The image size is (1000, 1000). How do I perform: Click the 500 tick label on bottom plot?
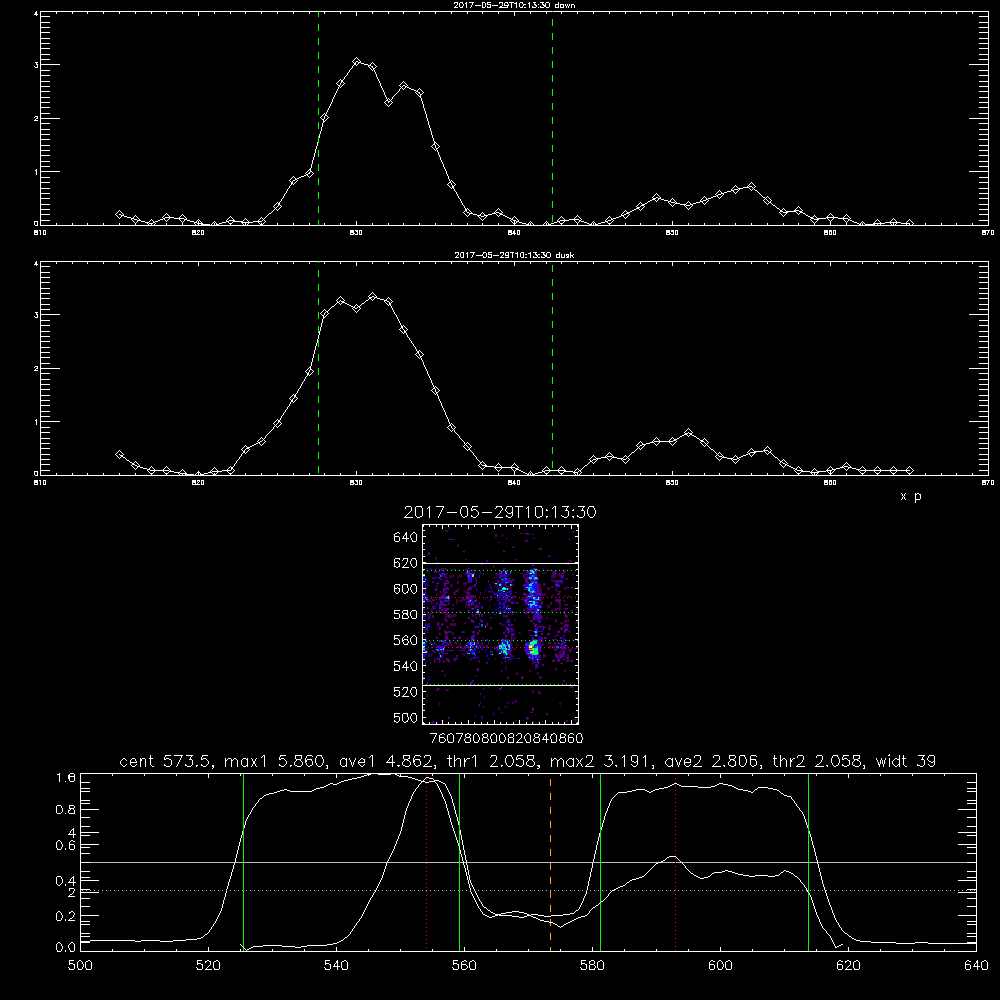point(80,966)
